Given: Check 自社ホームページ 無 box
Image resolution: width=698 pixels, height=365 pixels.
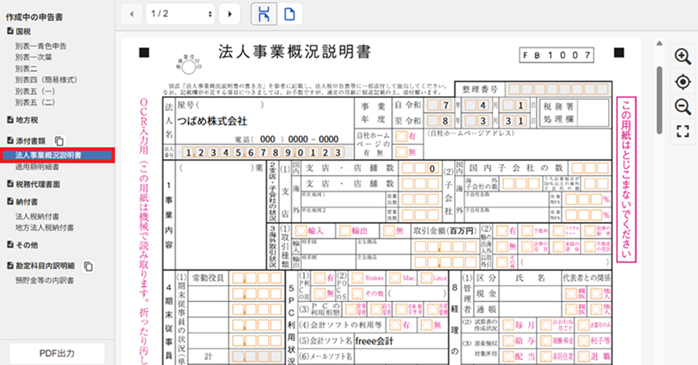Looking at the screenshot, I should tap(401, 152).
